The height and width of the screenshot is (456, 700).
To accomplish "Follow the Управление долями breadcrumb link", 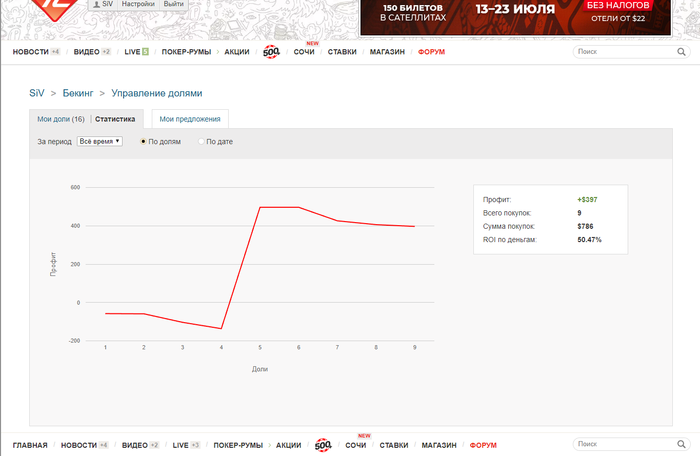I will click(x=157, y=93).
